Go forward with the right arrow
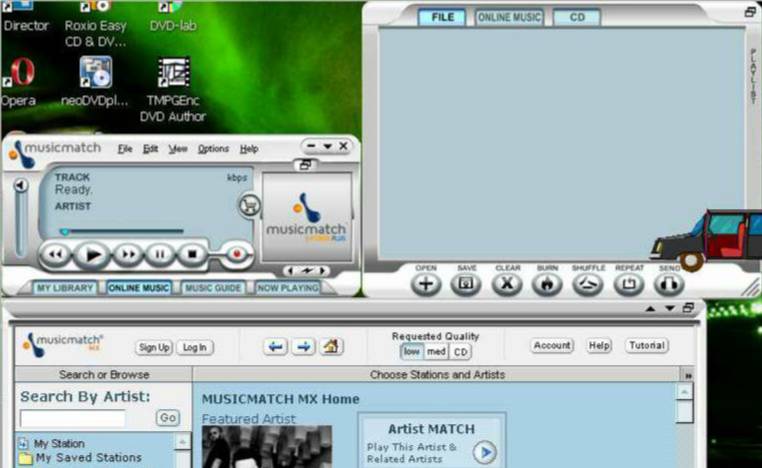This screenshot has height=468, width=762. (304, 347)
